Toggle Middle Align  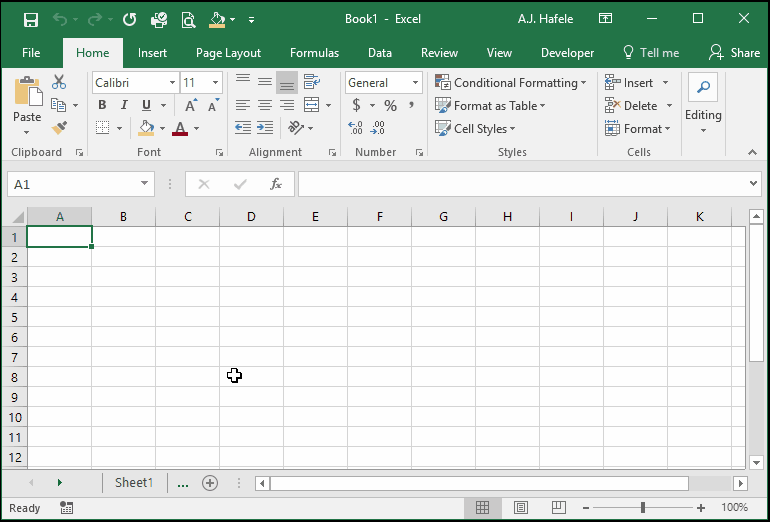coord(265,82)
